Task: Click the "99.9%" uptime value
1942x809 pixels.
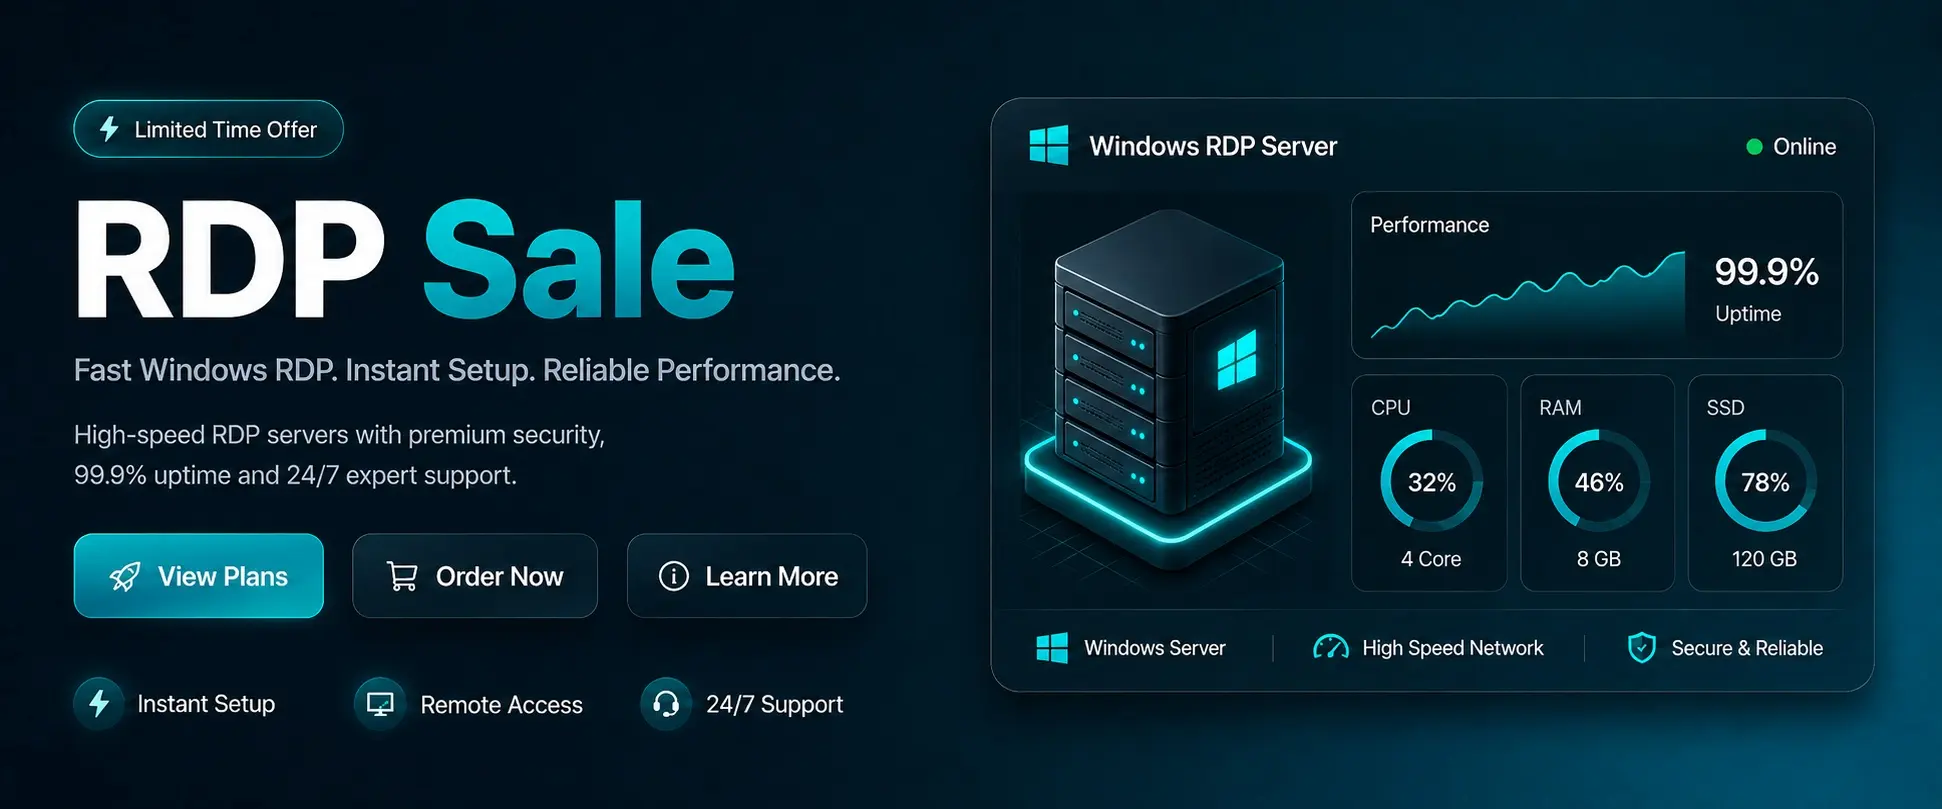Action: 1766,272
